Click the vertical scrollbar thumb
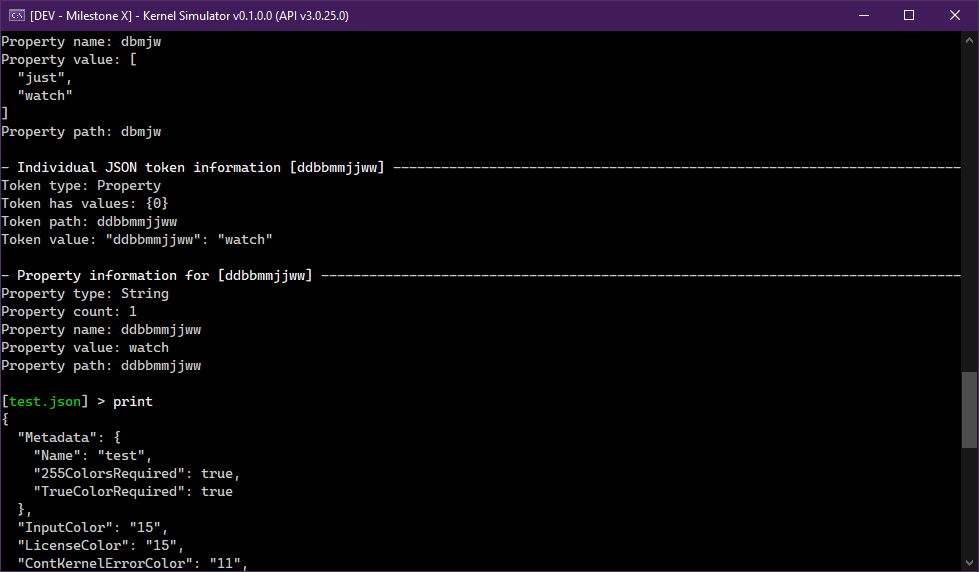The image size is (979, 572). [x=969, y=410]
